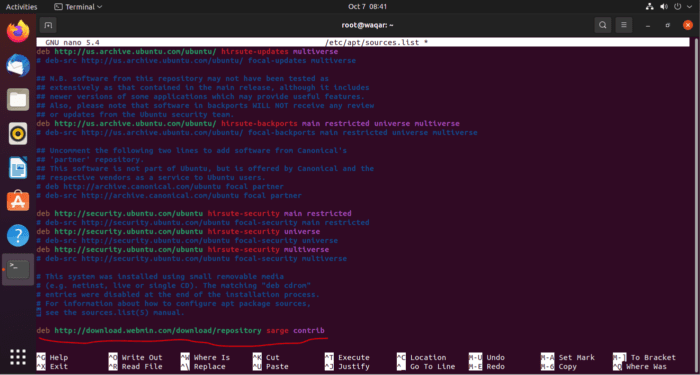Screen dimensions: 700x375
Task: Launch LibreOffice Writer from the dock
Action: [18, 168]
